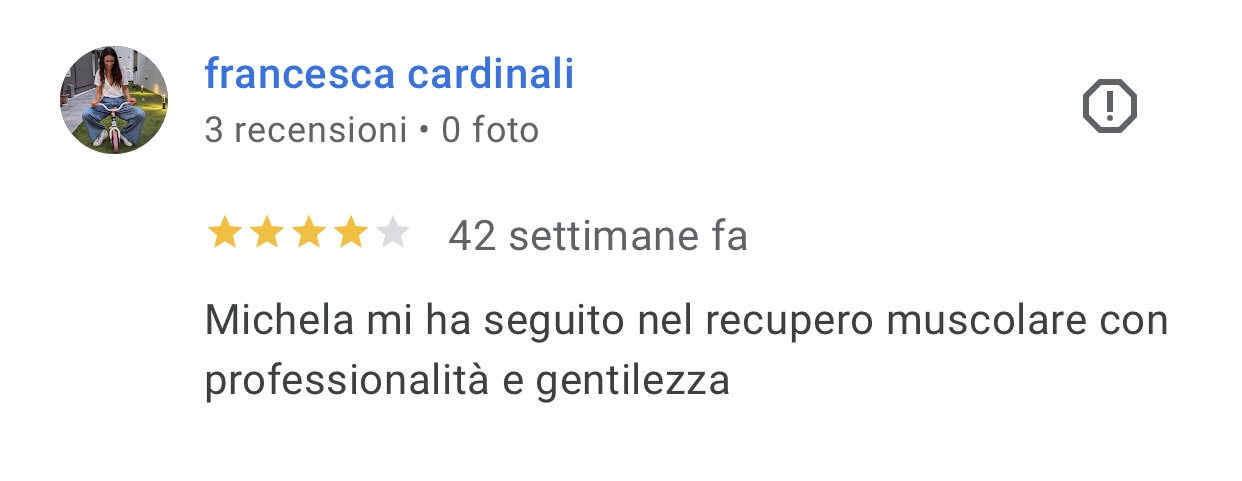Click the review line starting 'Michela mi ha seguito'
This screenshot has height=481, width=1242.
686,321
